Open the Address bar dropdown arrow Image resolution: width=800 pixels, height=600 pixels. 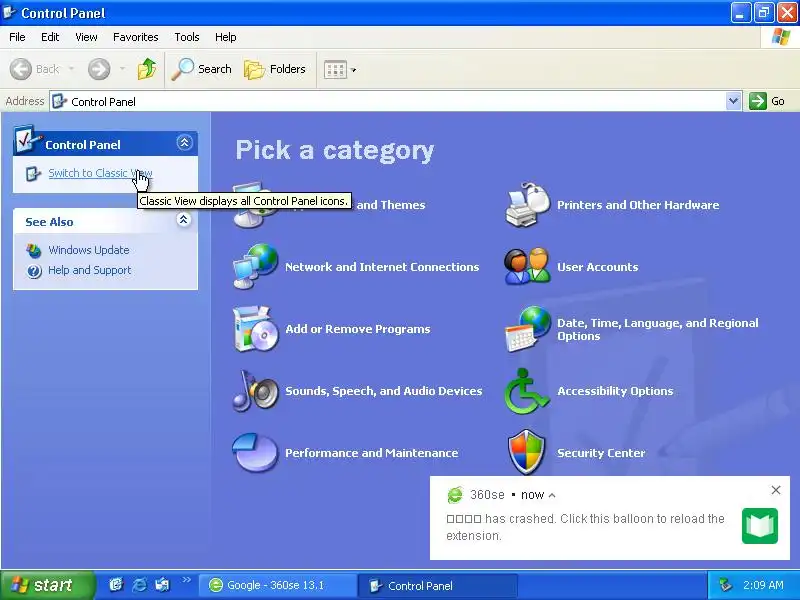coord(733,101)
